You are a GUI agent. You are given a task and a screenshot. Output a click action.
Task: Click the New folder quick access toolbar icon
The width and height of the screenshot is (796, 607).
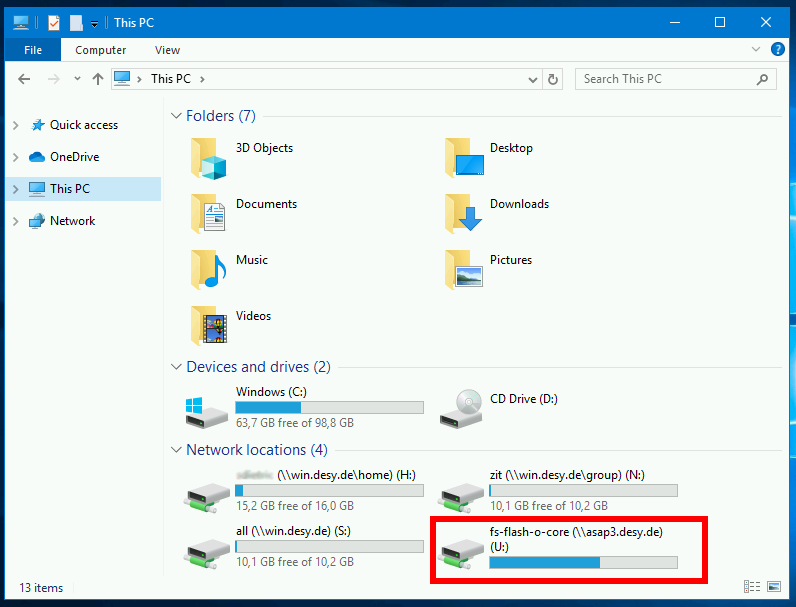(x=76, y=22)
